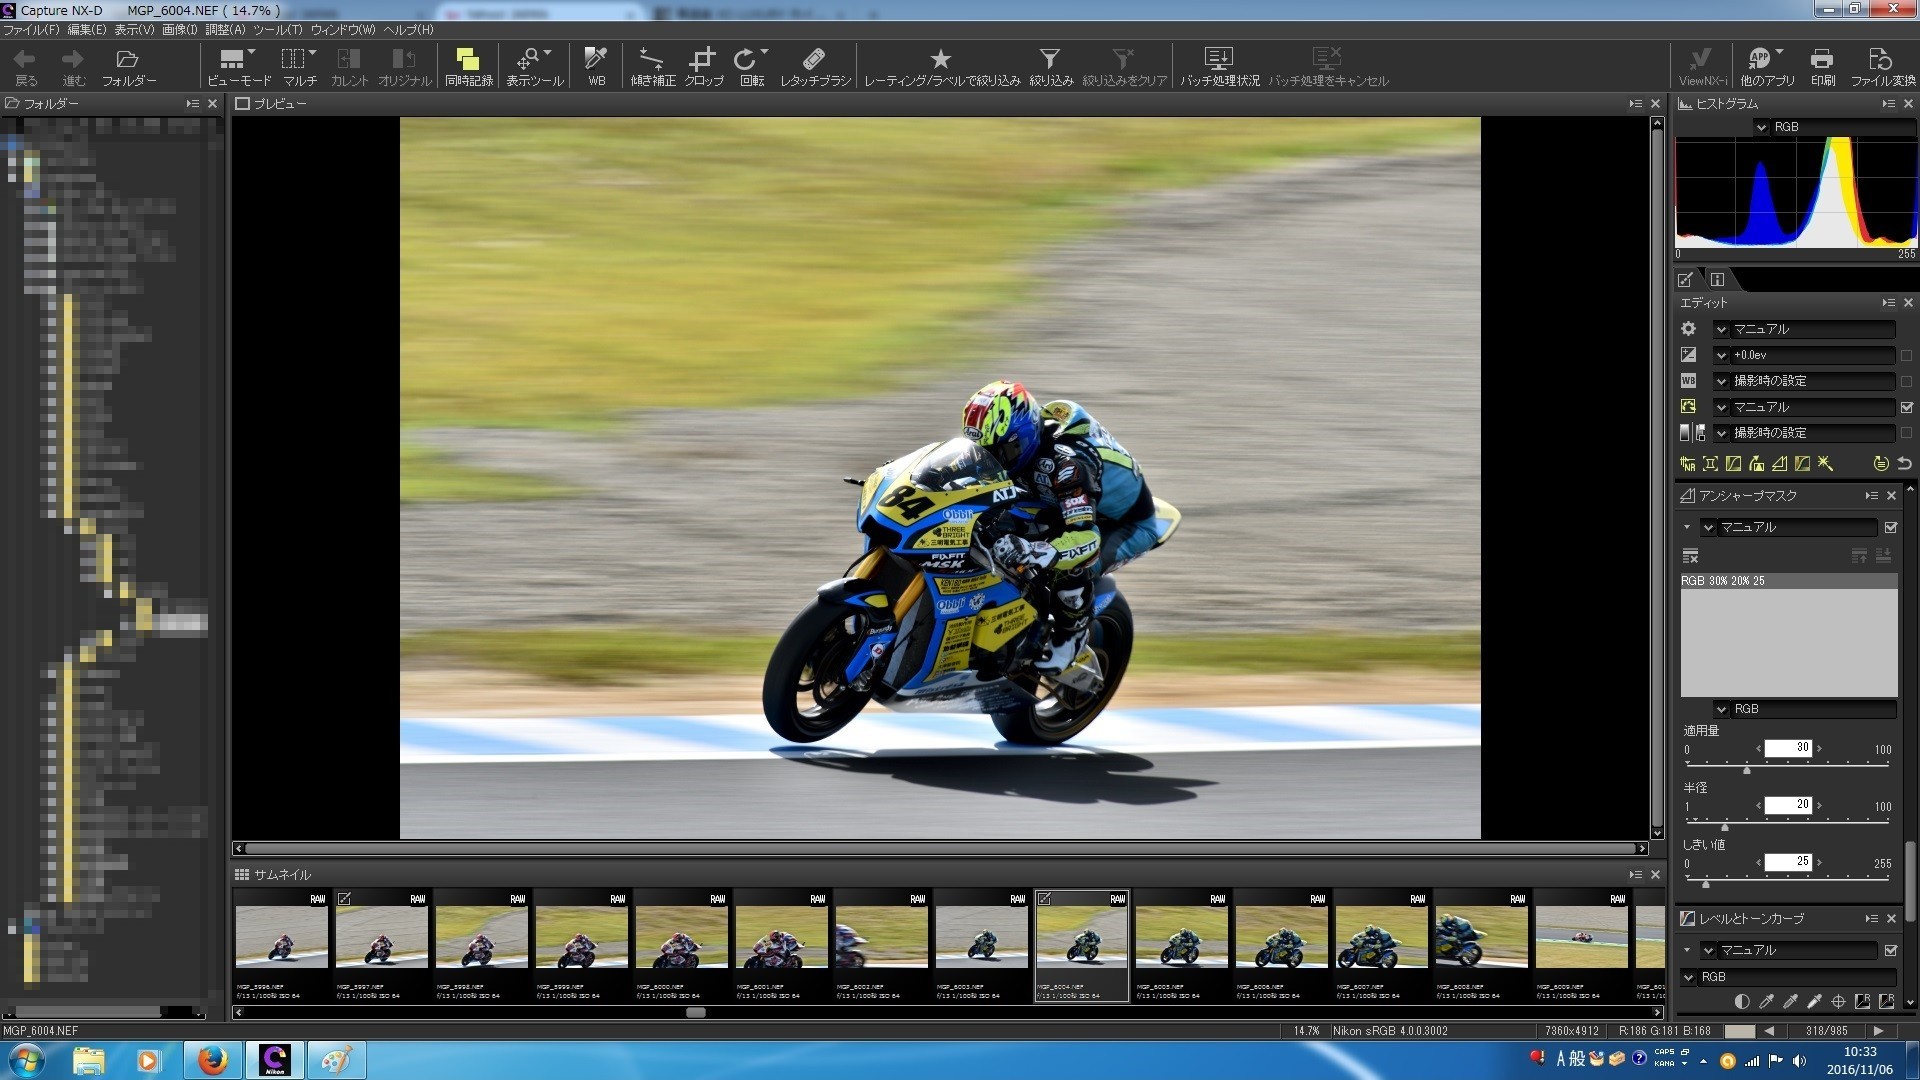Uncheck the picture control マニュアル checkbox

[1906, 407]
